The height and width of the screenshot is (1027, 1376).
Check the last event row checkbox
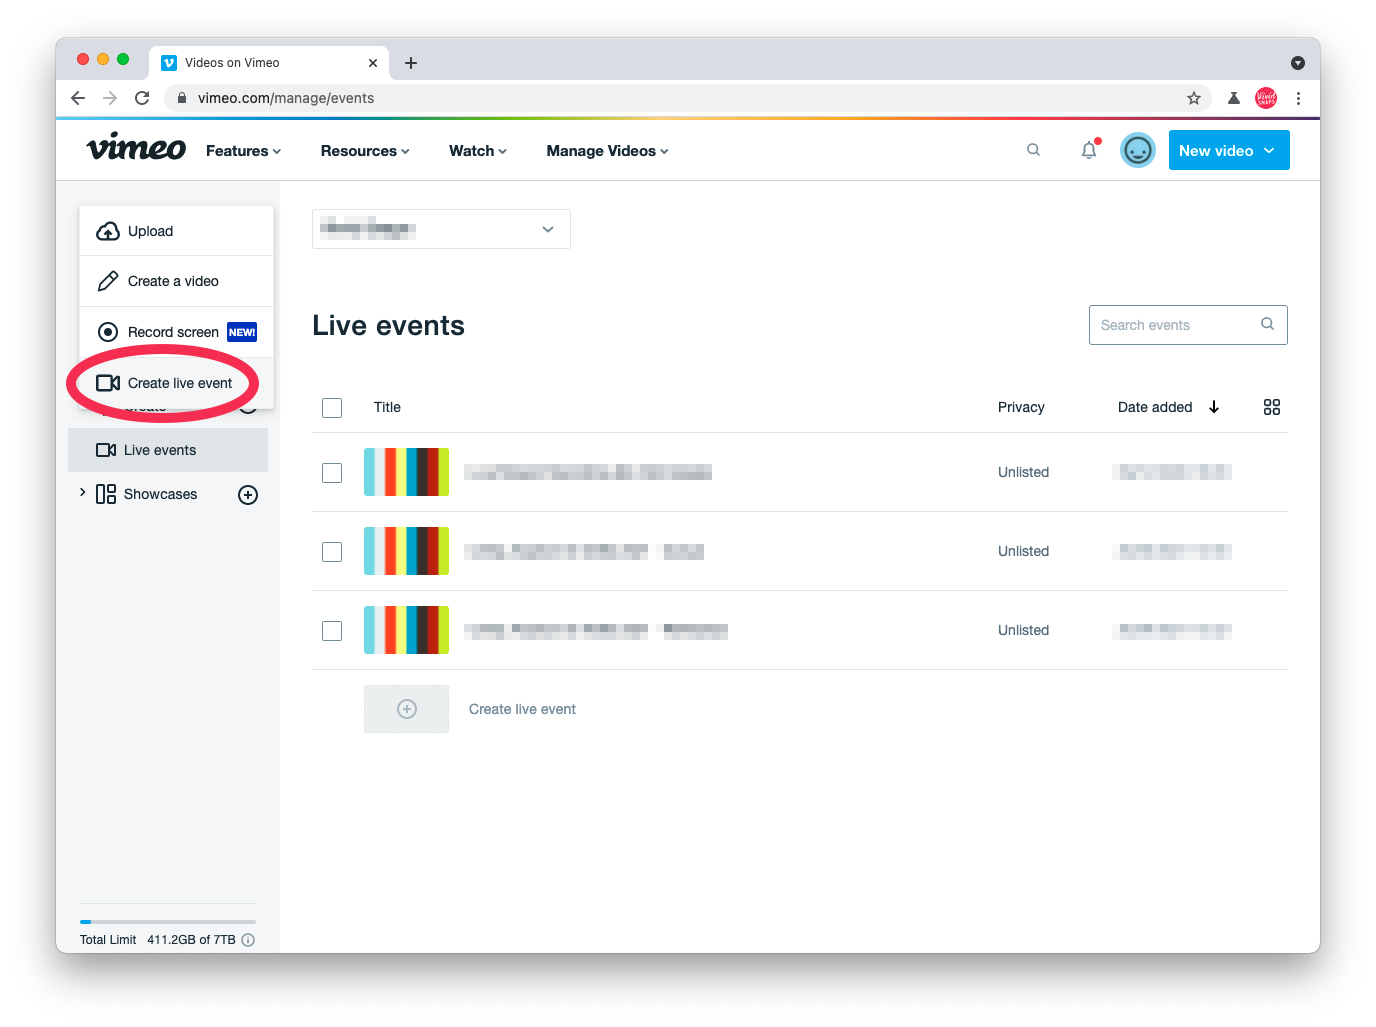tap(331, 630)
